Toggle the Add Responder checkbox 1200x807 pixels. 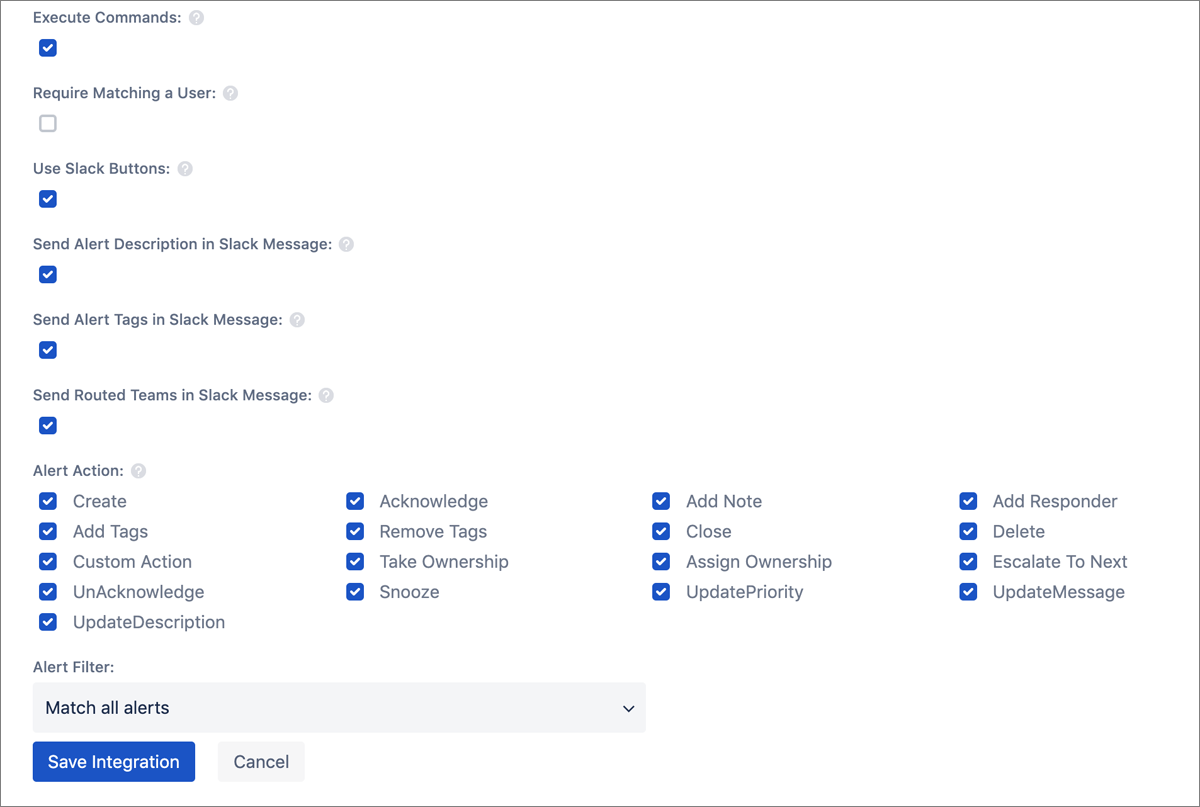point(968,501)
